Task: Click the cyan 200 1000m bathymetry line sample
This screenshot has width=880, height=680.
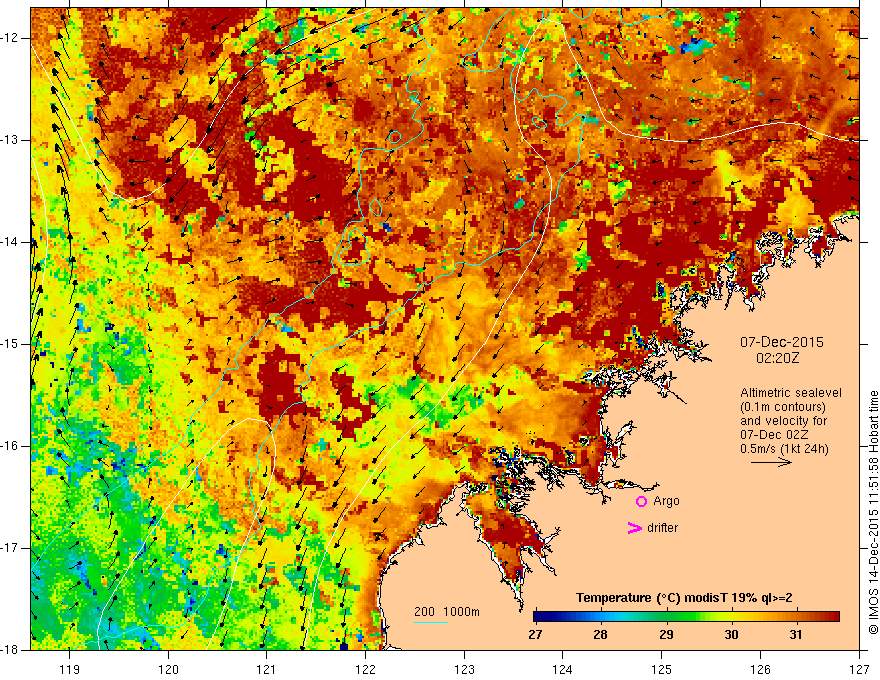Action: (x=431, y=622)
